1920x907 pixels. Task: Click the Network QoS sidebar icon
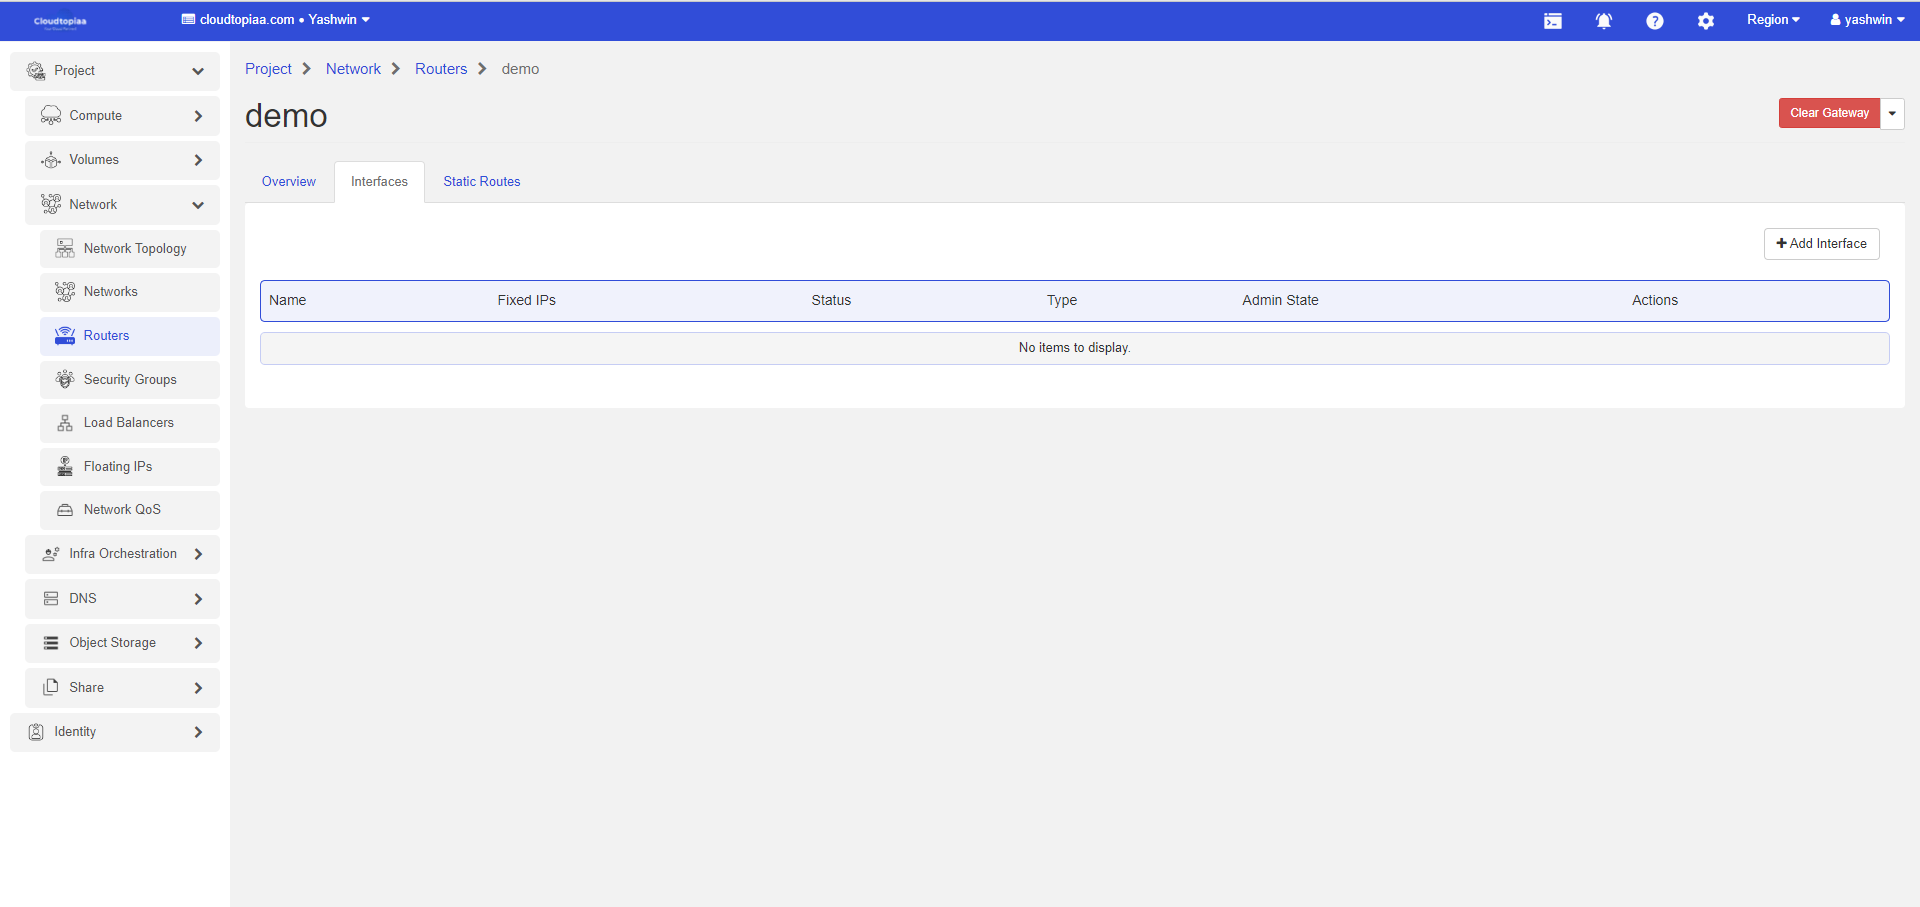coord(65,510)
